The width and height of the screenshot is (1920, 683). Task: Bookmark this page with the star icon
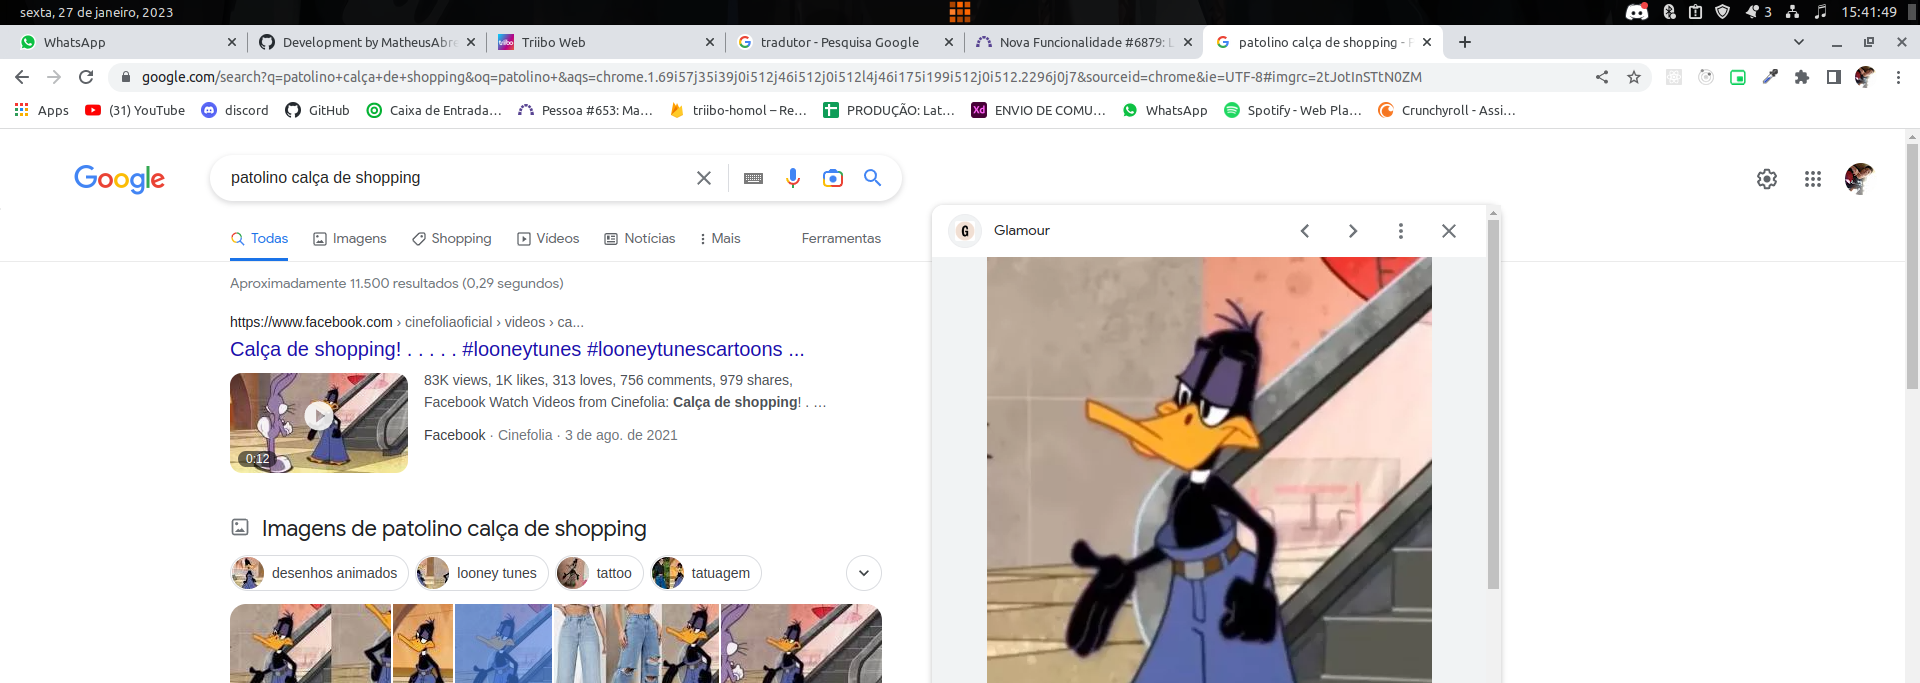pyautogui.click(x=1634, y=77)
